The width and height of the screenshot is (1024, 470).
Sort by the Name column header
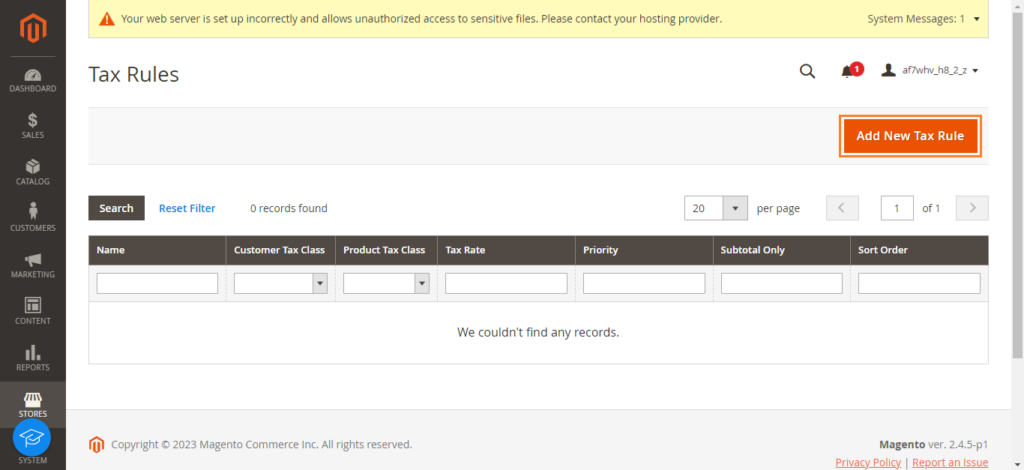(x=157, y=250)
